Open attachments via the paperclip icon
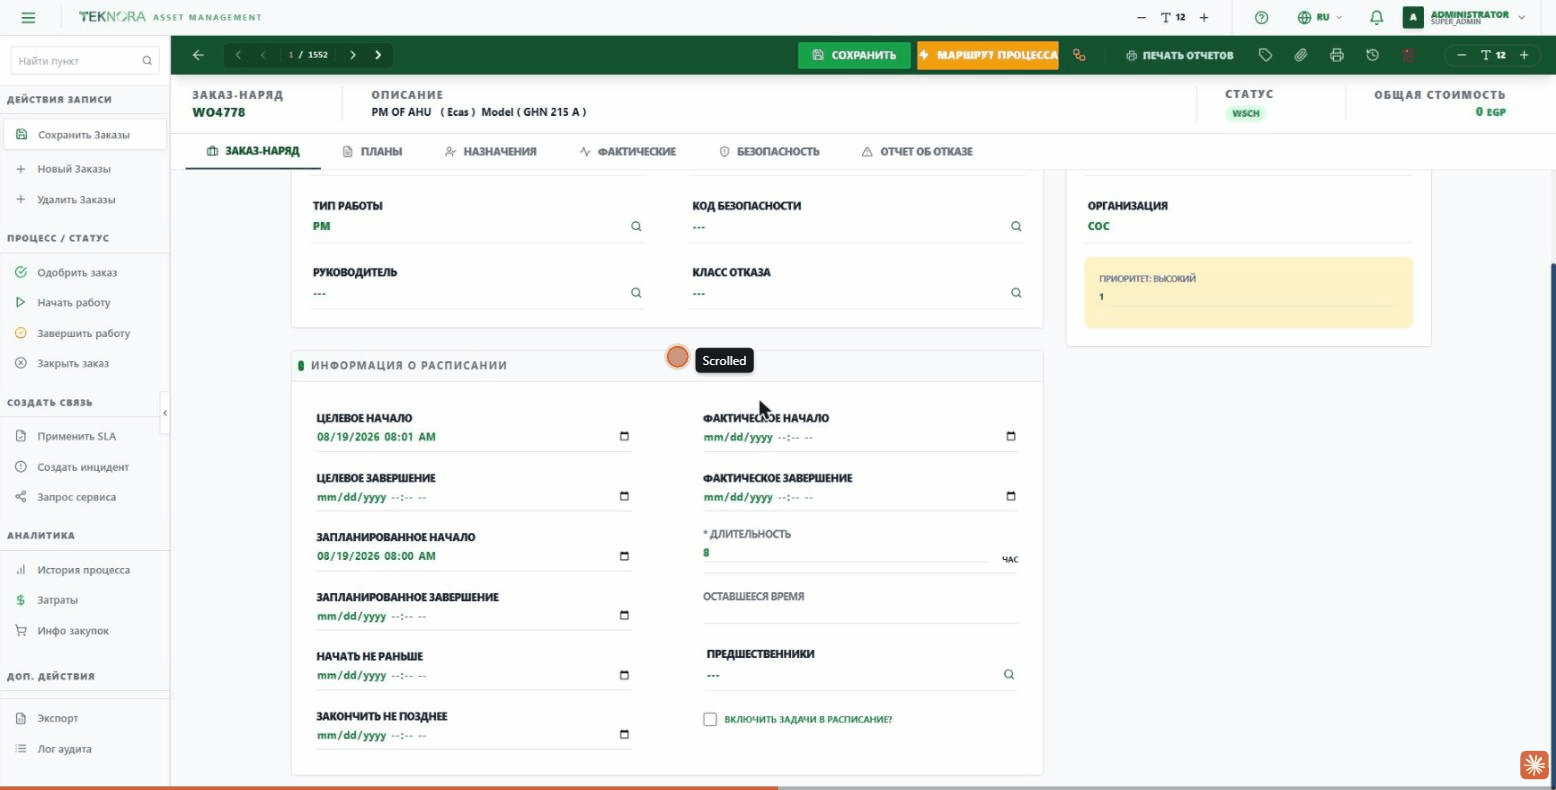Image resolution: width=1556 pixels, height=790 pixels. coord(1301,55)
